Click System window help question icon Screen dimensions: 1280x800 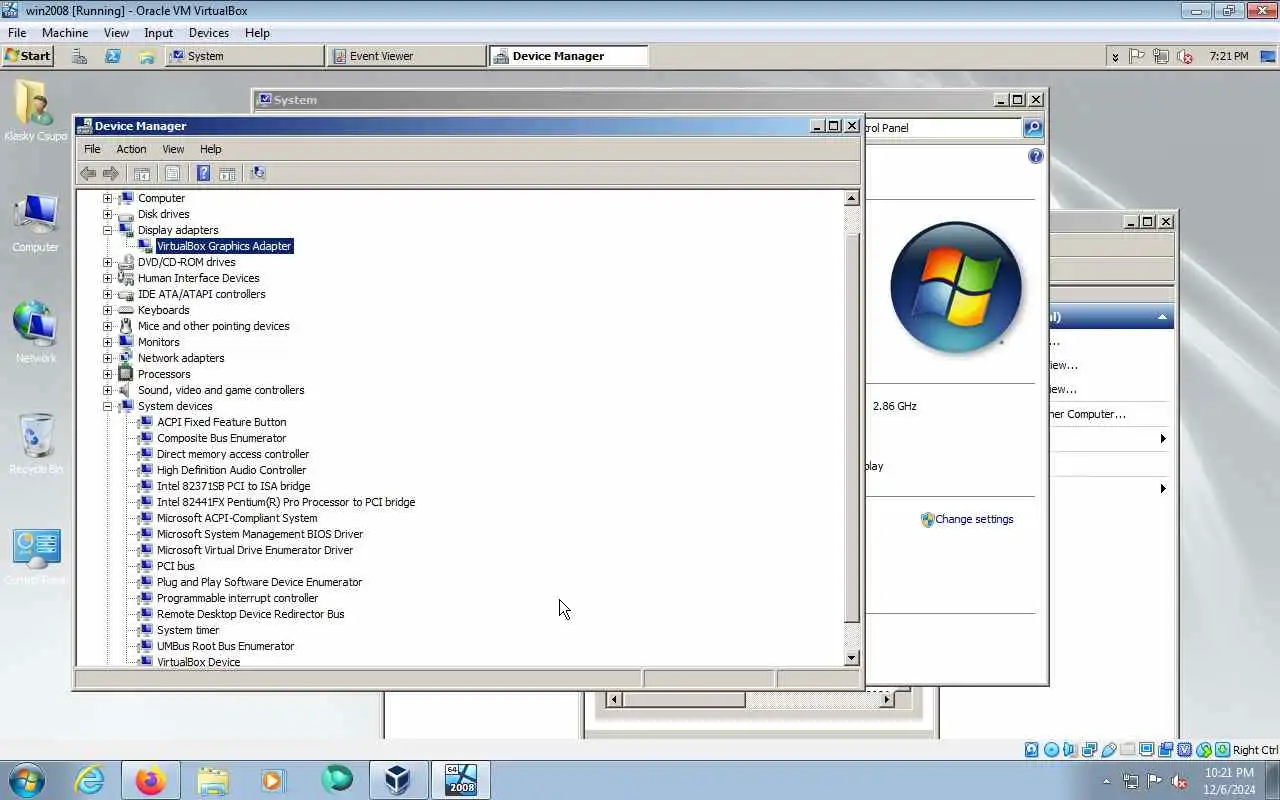1035,156
